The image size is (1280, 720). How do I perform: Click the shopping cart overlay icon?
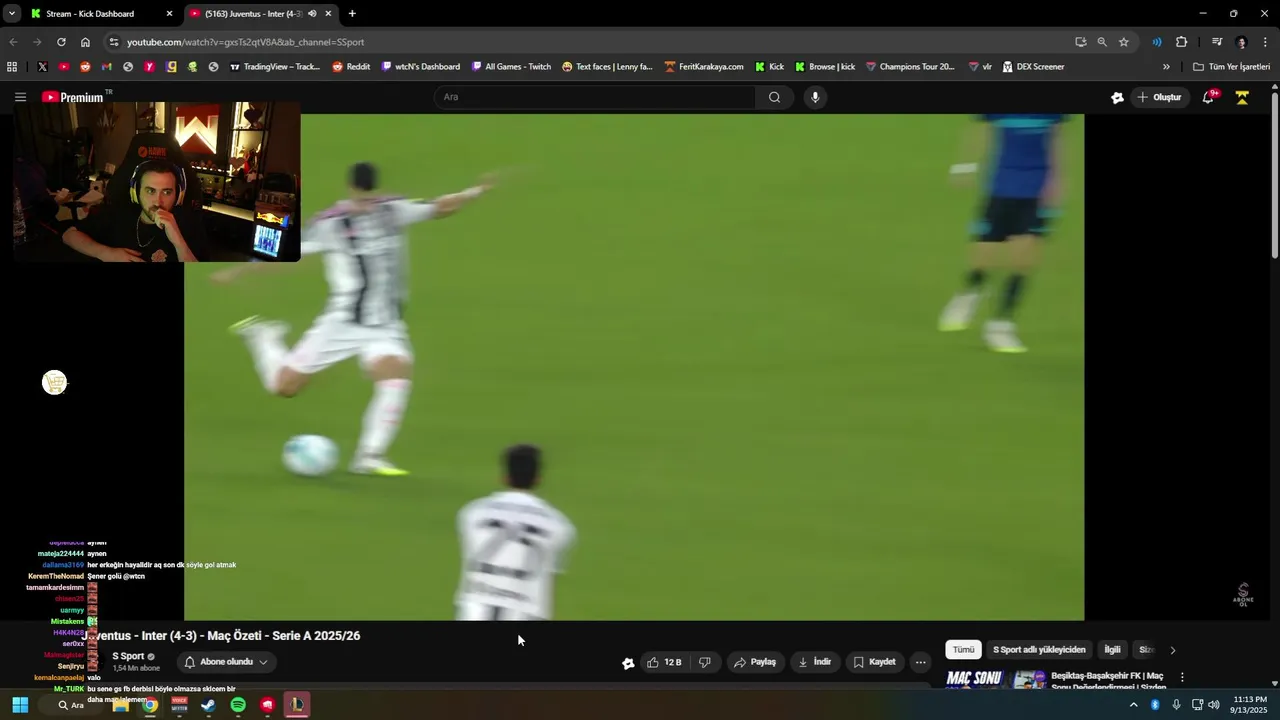(x=54, y=383)
